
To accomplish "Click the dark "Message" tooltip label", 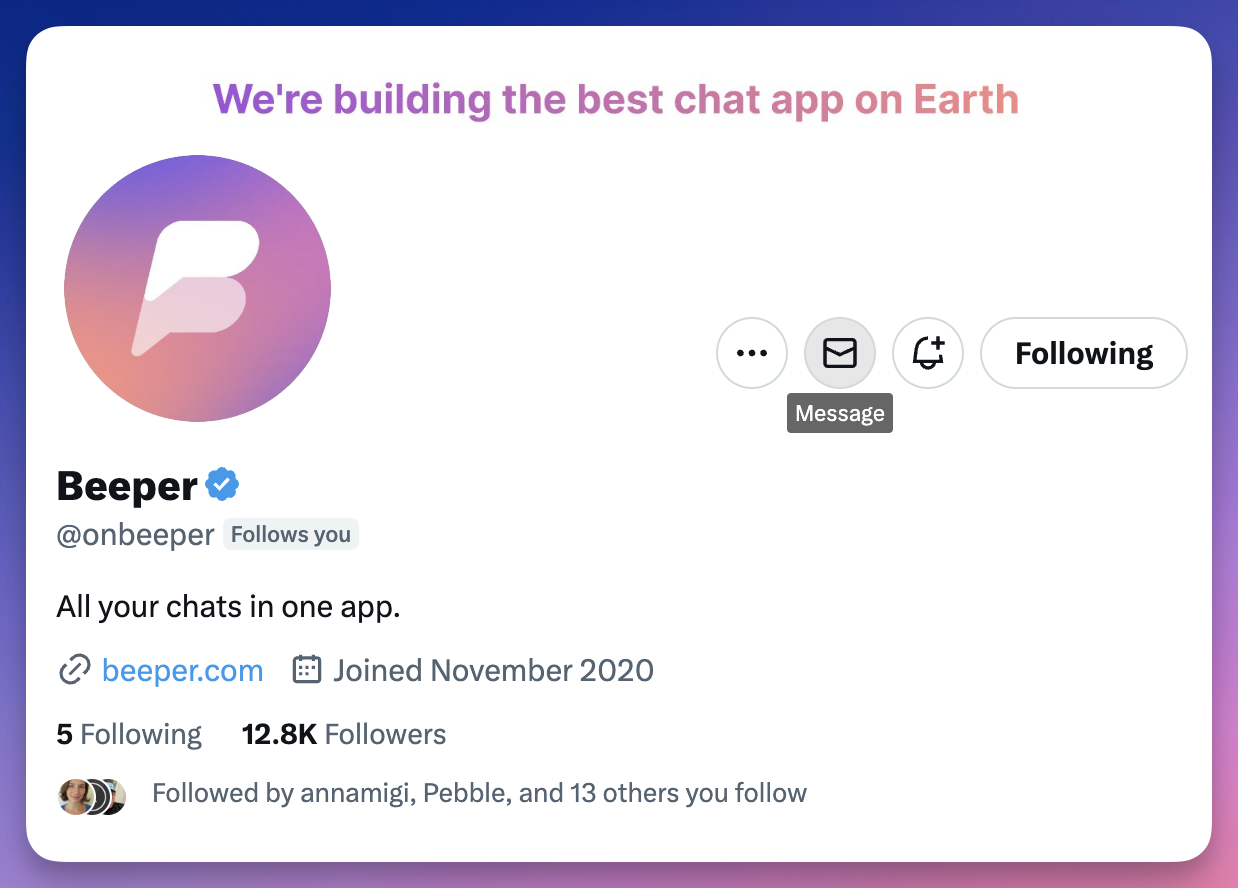I will (x=840, y=414).
